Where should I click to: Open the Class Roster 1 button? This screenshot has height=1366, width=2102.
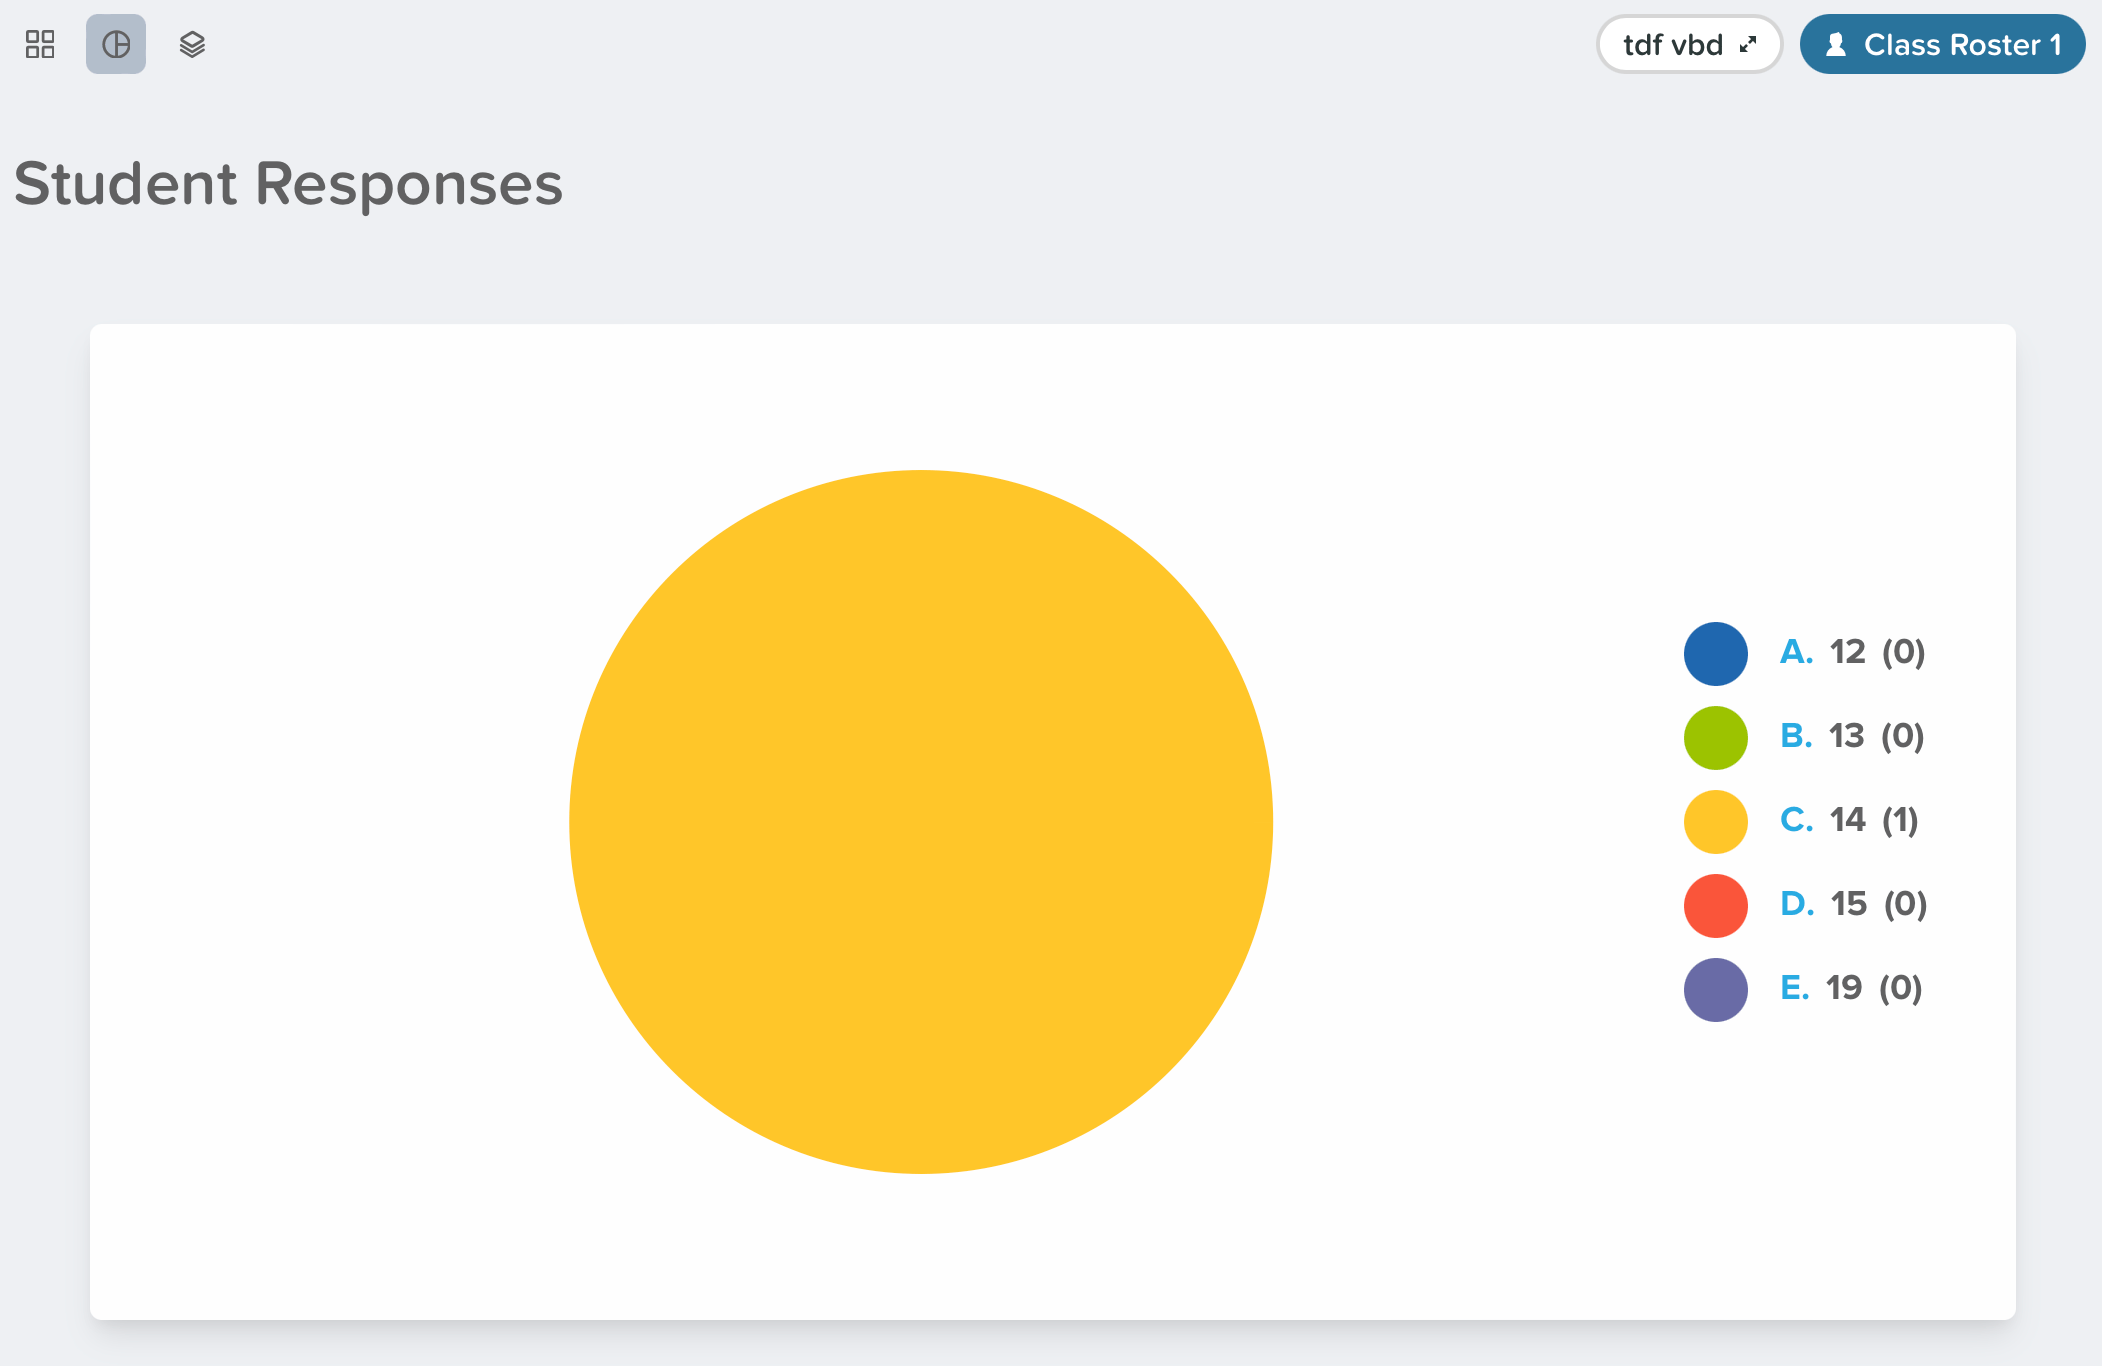pyautogui.click(x=1942, y=44)
